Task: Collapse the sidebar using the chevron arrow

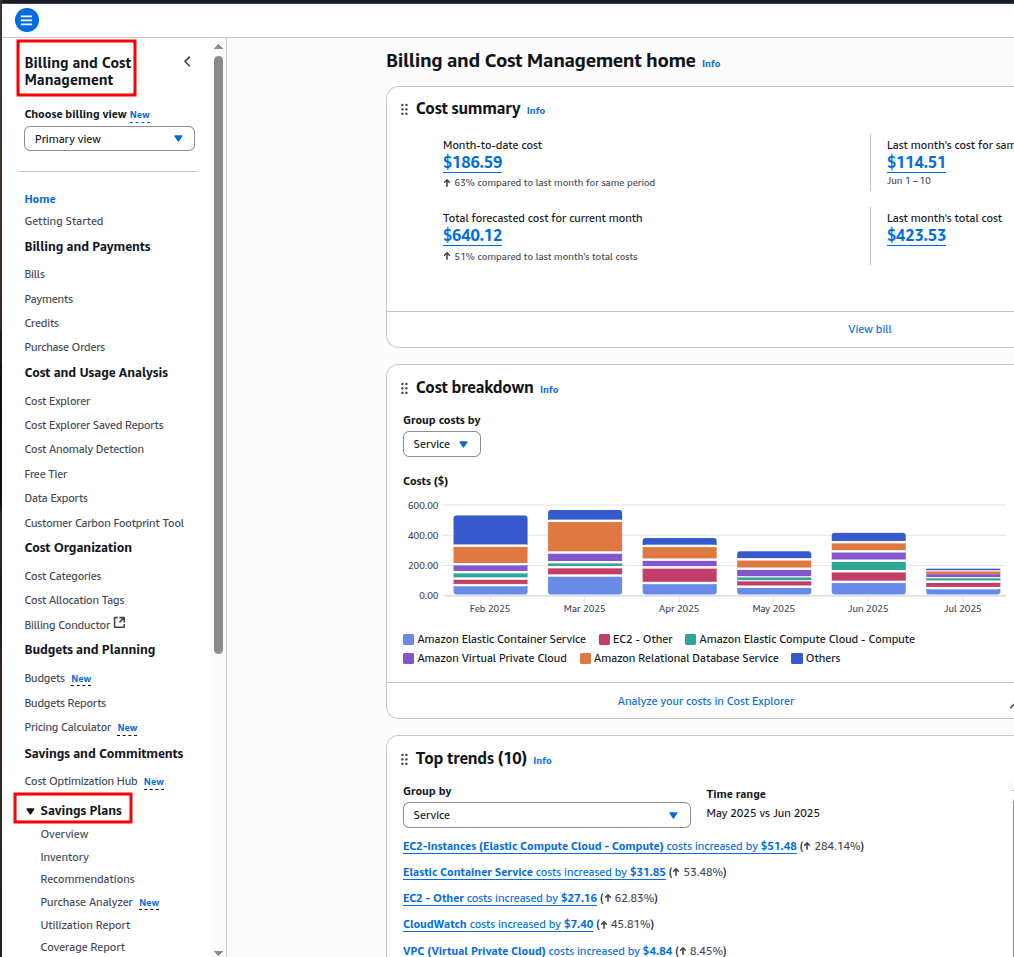Action: 187,60
